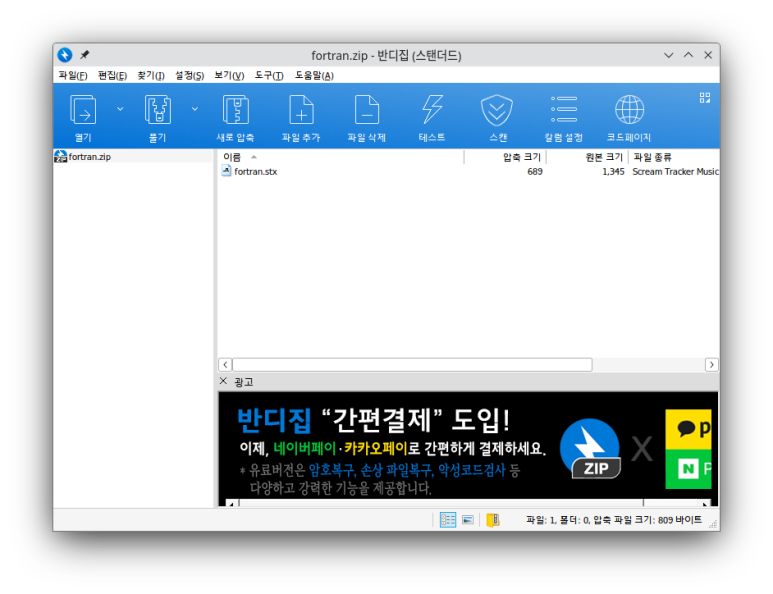The width and height of the screenshot is (773, 594).
Task: Click the 반디집 간편결제 ad banner
Action: click(468, 449)
